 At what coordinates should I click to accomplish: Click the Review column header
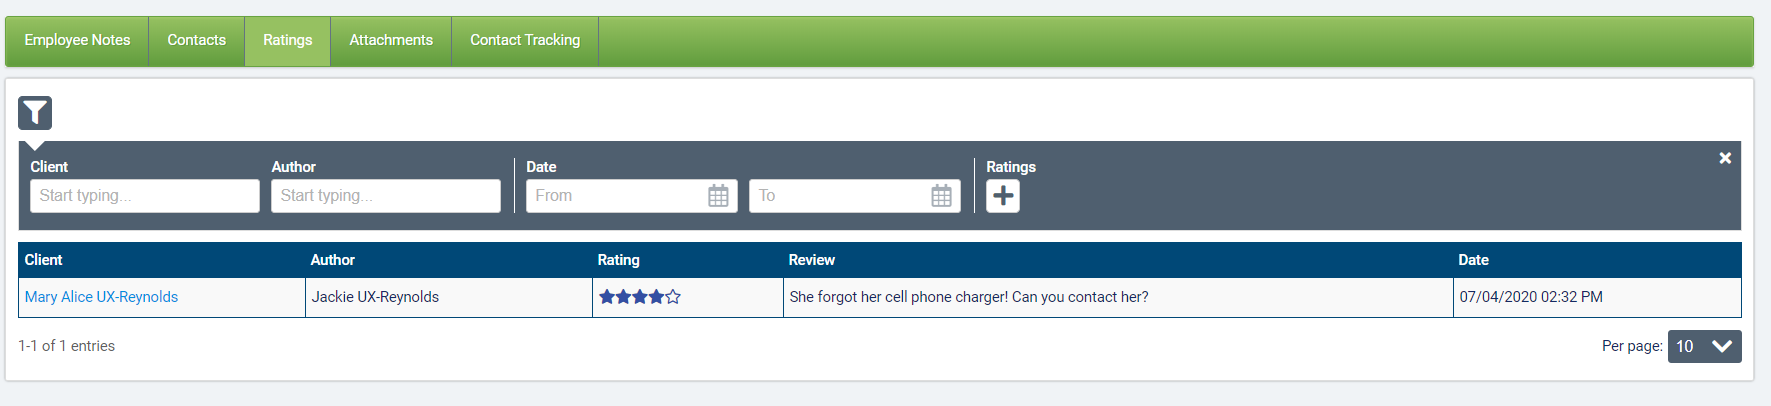point(811,260)
